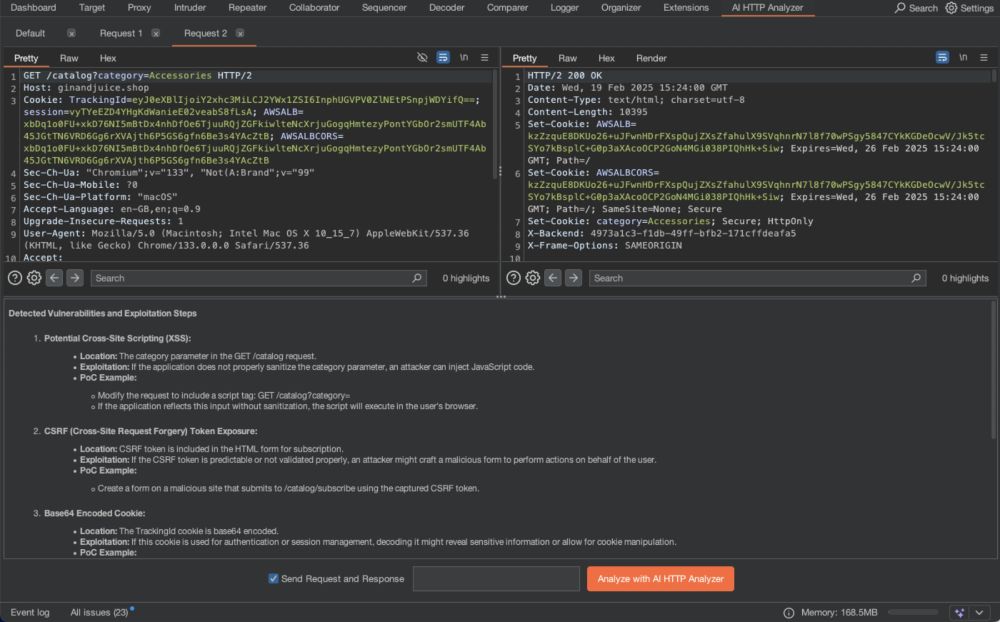Click the pane divider three-dot handle
The width and height of the screenshot is (1000, 622).
coord(501,297)
